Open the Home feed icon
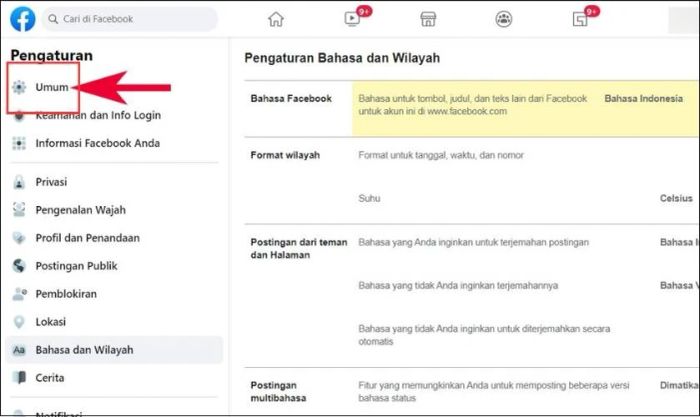700x417 pixels. pyautogui.click(x=276, y=19)
